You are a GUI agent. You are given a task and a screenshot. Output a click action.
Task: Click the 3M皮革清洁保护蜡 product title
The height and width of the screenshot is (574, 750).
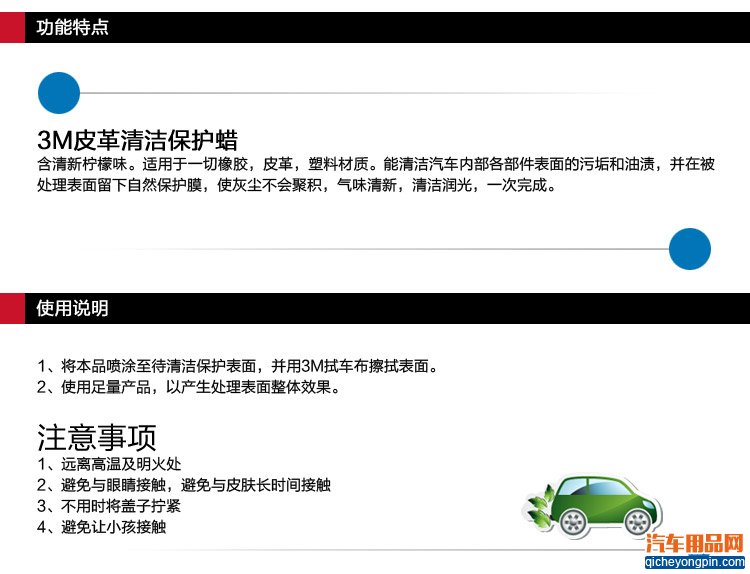pyautogui.click(x=137, y=140)
